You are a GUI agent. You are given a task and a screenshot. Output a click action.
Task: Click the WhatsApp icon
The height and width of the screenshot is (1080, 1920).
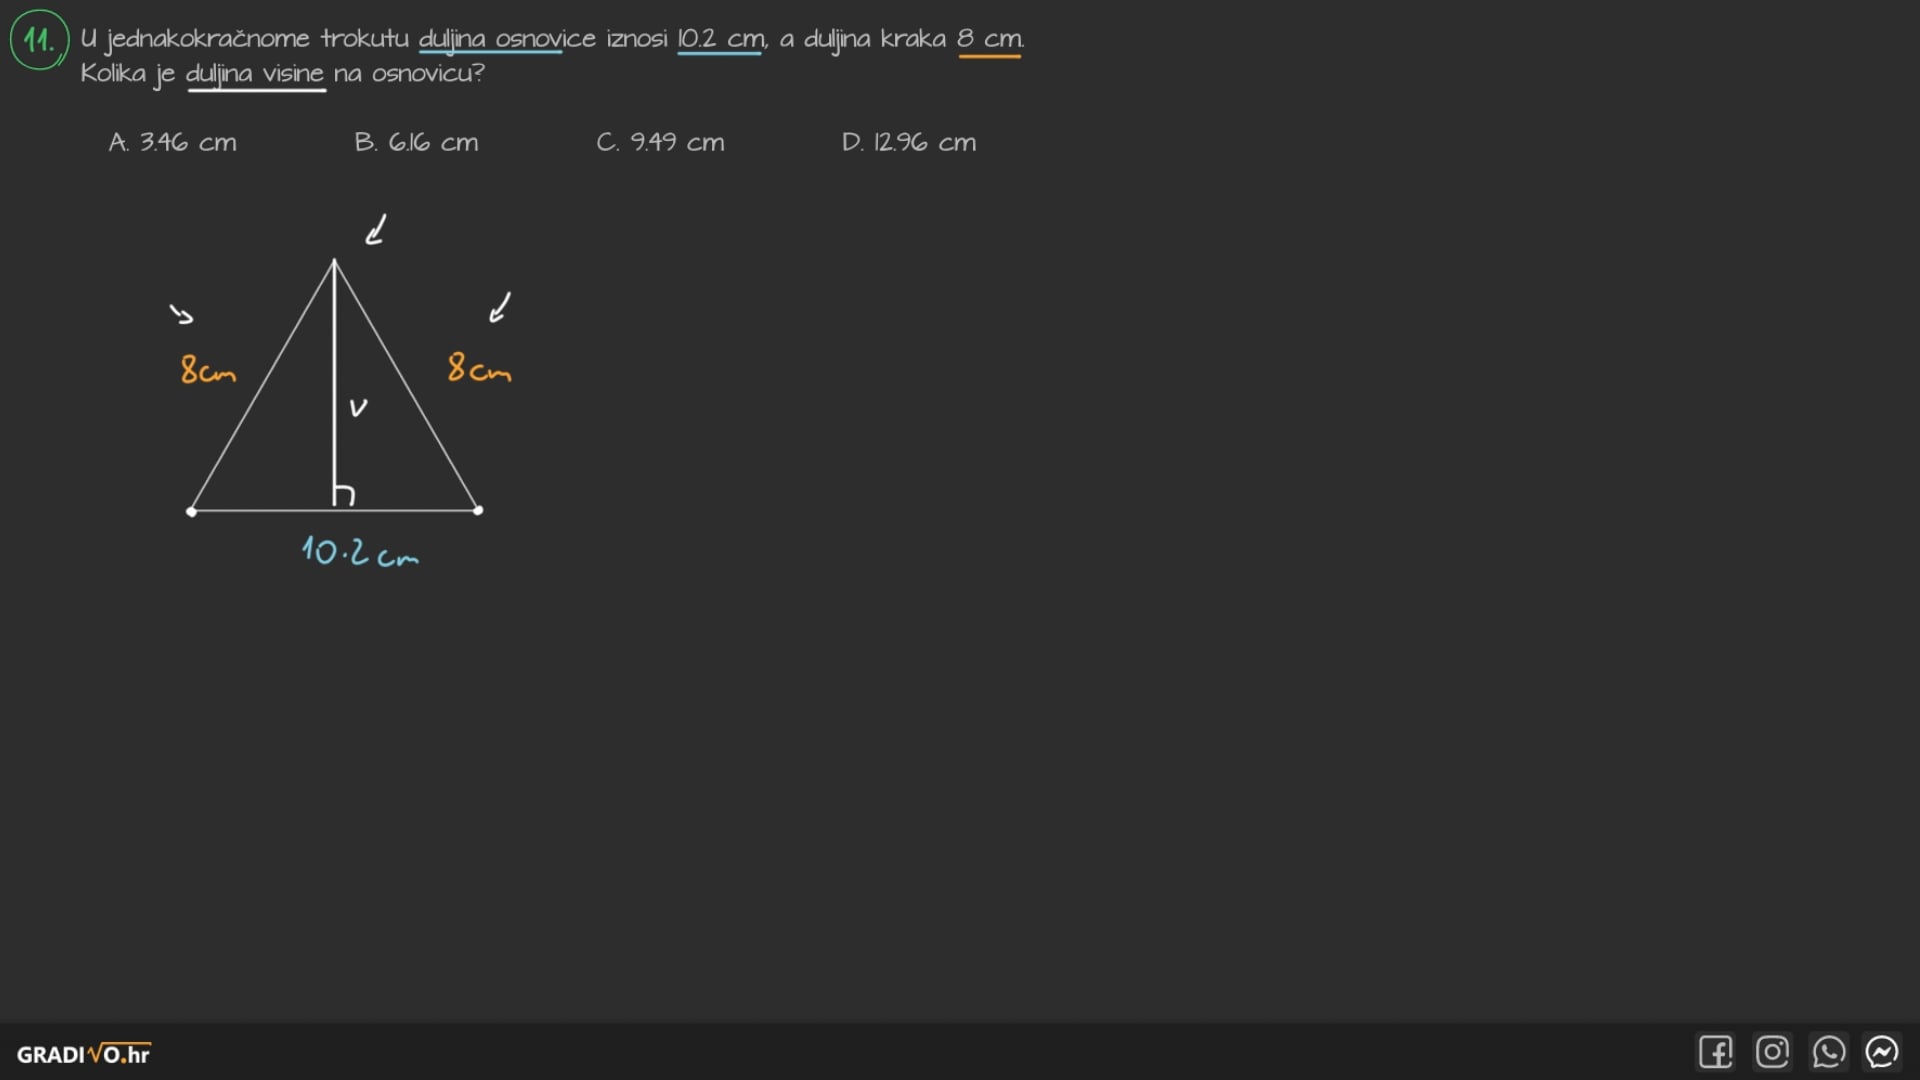click(1828, 1052)
